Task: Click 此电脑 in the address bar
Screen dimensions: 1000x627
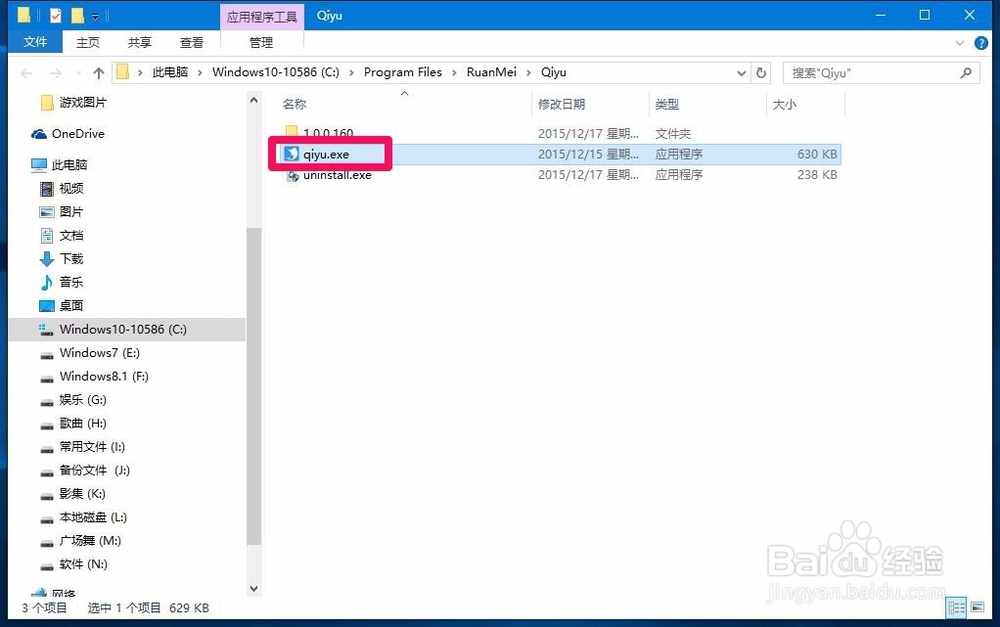Action: click(170, 72)
